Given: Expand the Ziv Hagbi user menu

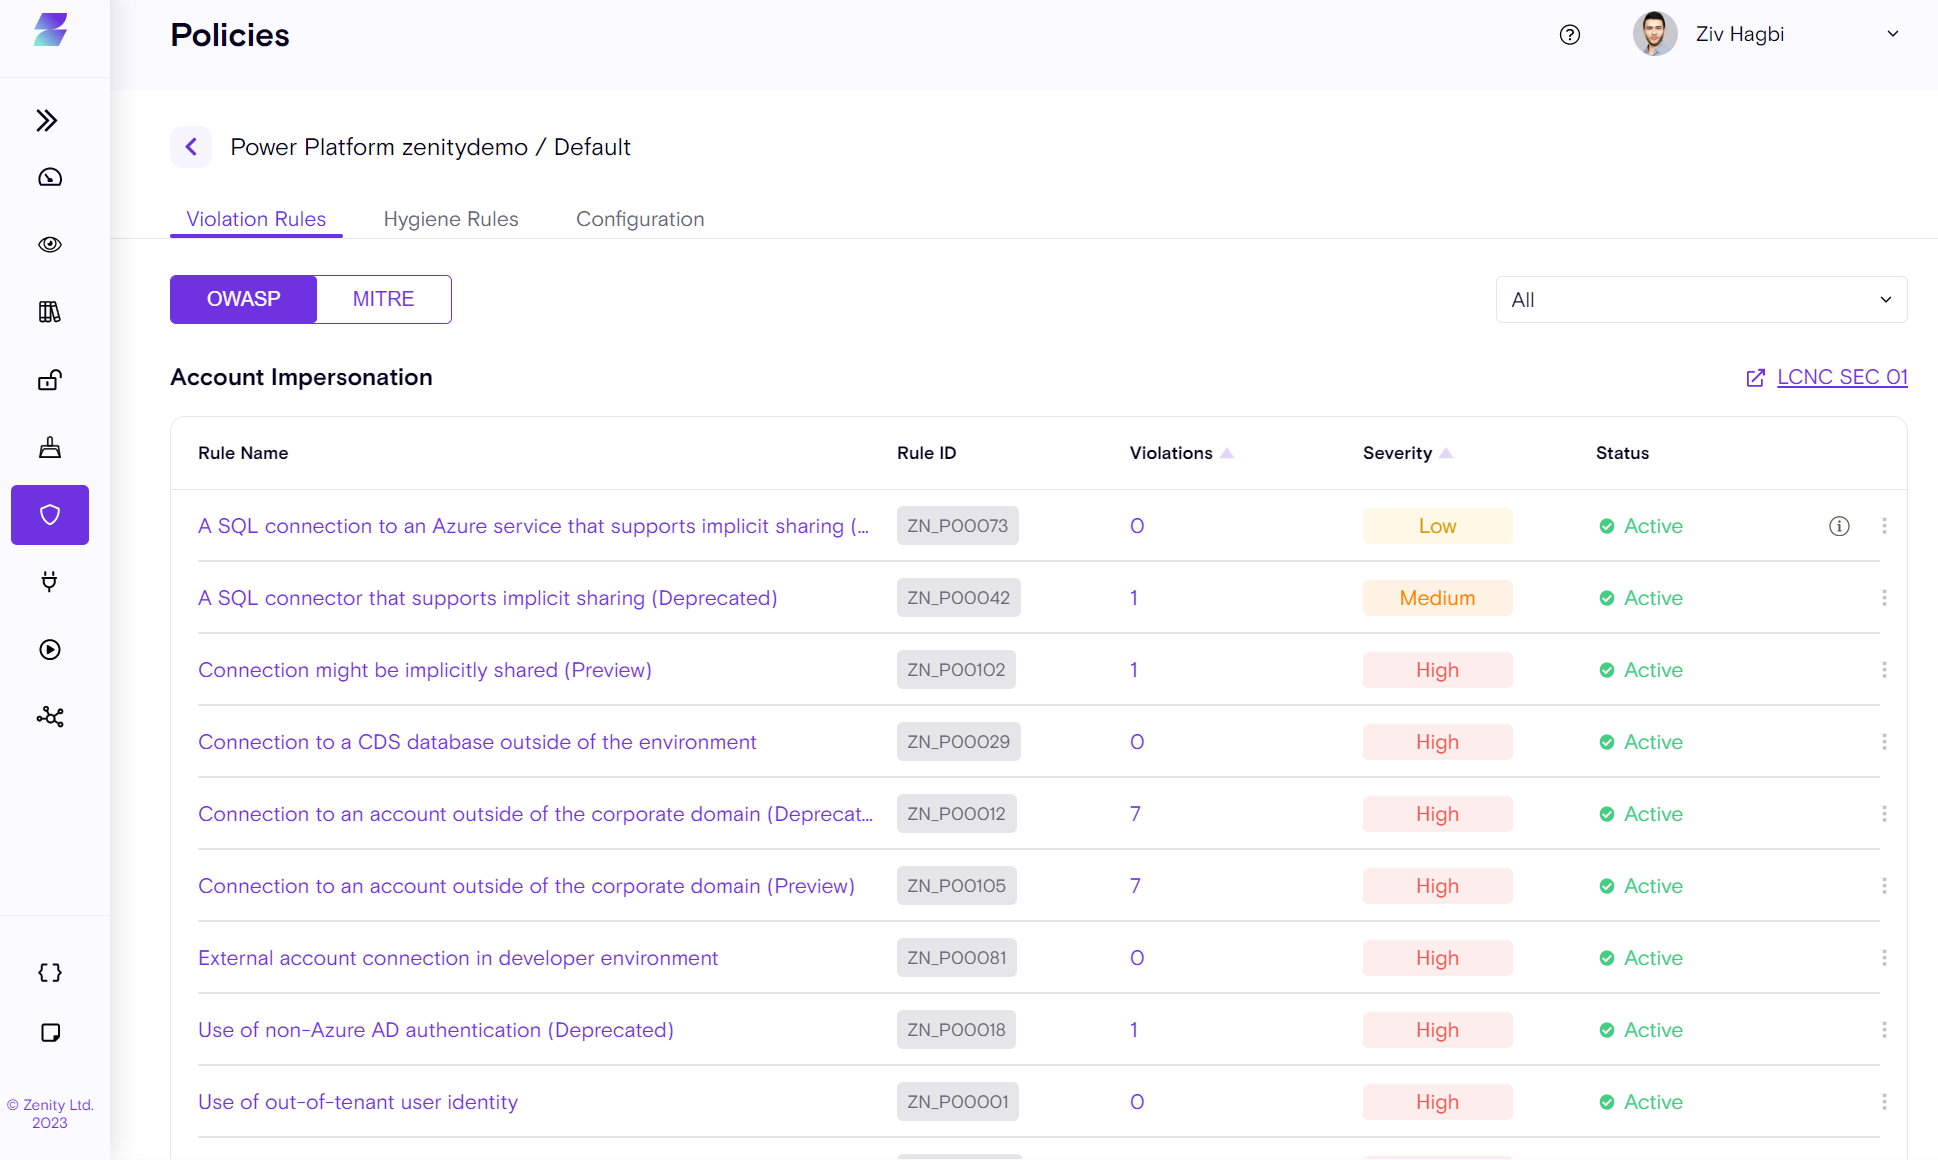Looking at the screenshot, I should [x=1892, y=34].
